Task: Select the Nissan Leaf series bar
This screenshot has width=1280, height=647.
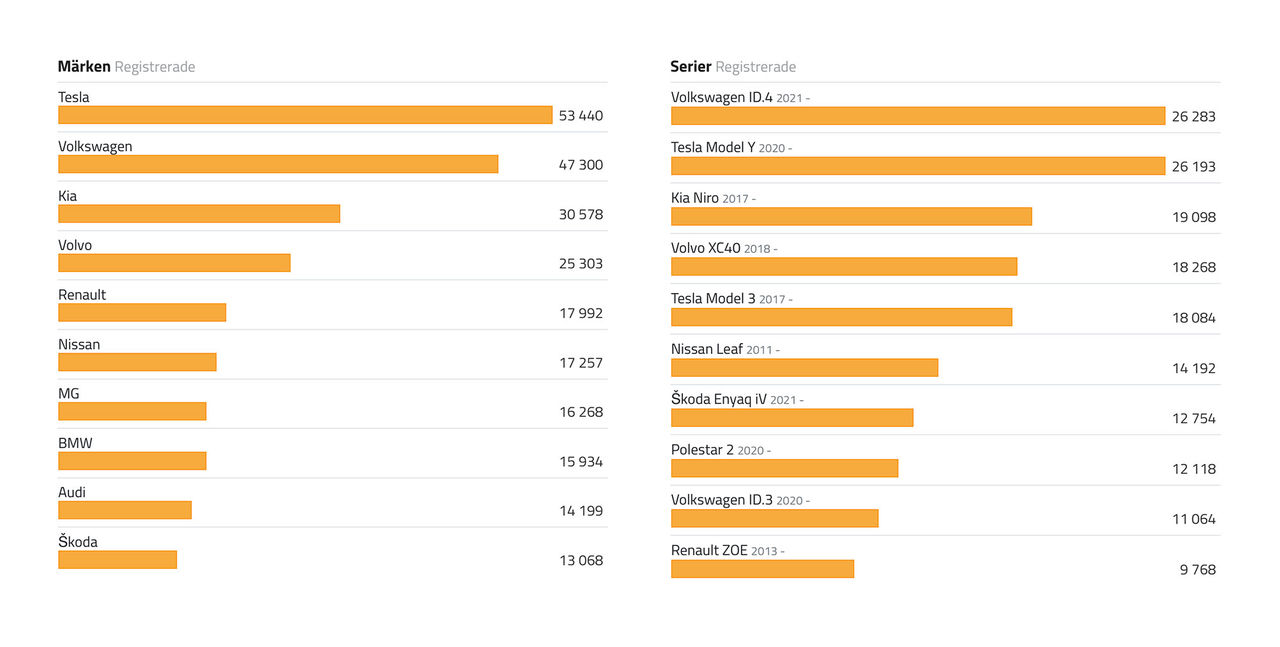Action: [x=804, y=368]
